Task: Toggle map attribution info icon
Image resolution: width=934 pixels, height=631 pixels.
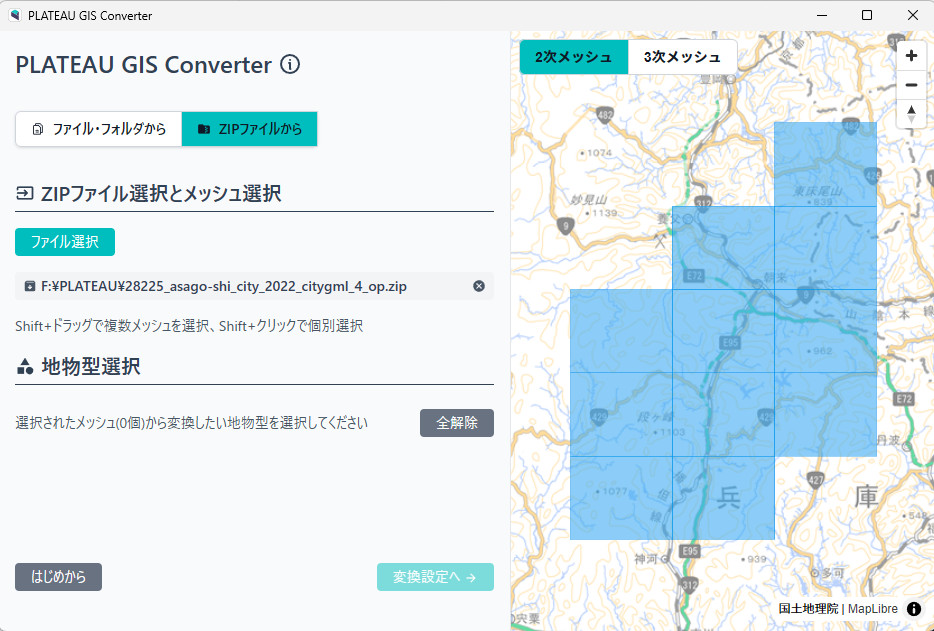Action: pyautogui.click(x=914, y=609)
